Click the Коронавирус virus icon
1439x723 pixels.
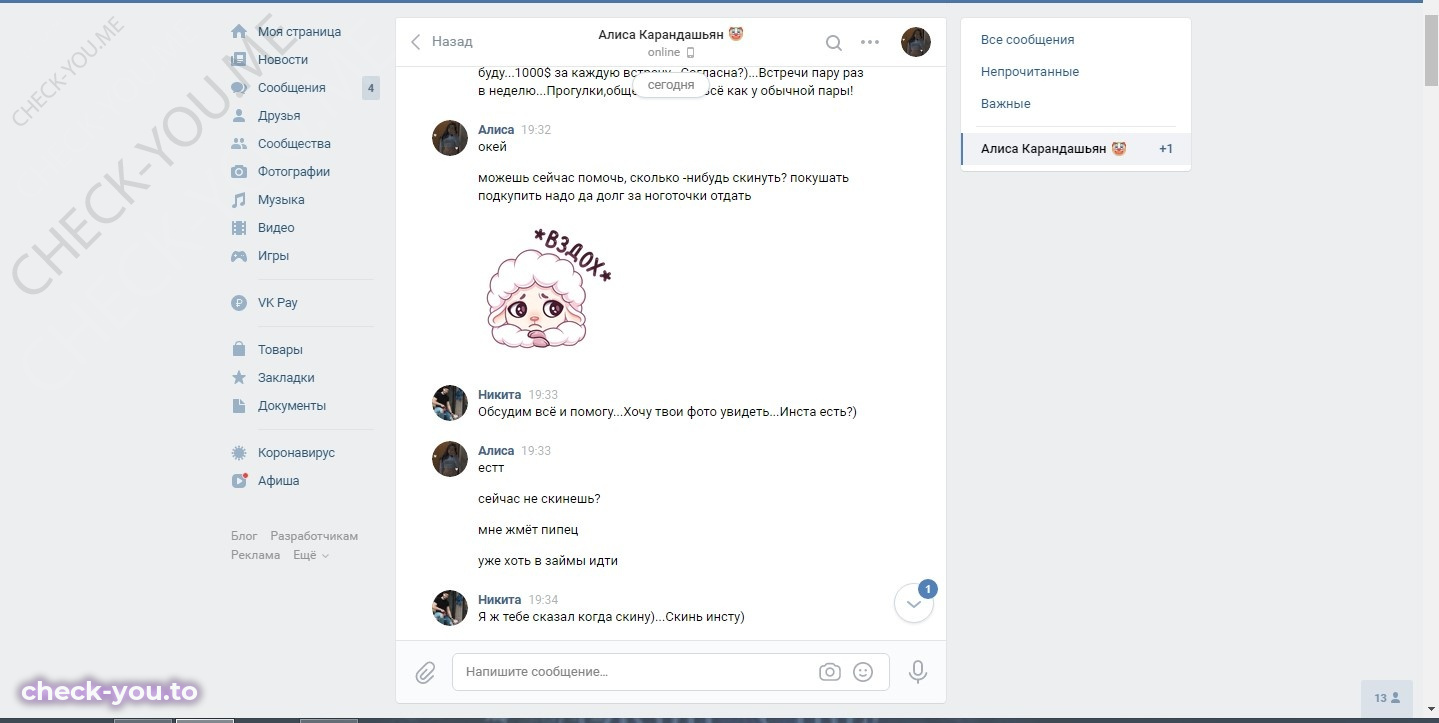click(239, 453)
